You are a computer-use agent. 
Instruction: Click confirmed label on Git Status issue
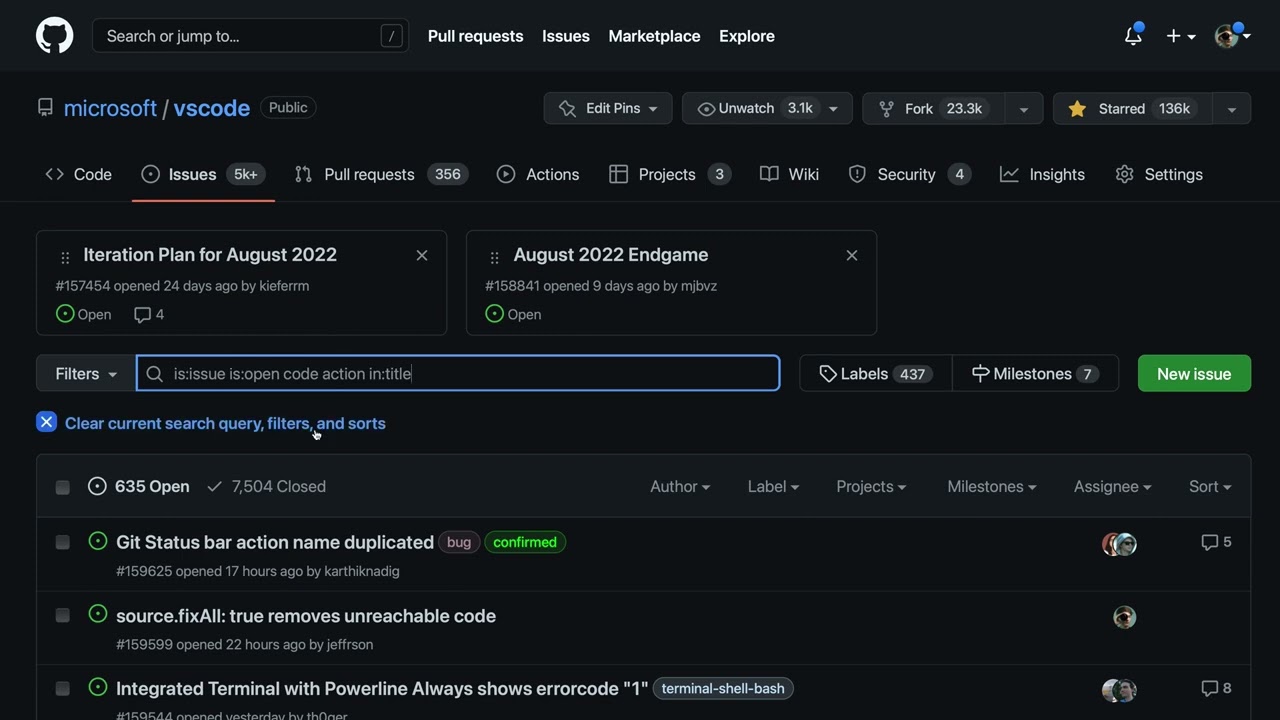point(525,542)
